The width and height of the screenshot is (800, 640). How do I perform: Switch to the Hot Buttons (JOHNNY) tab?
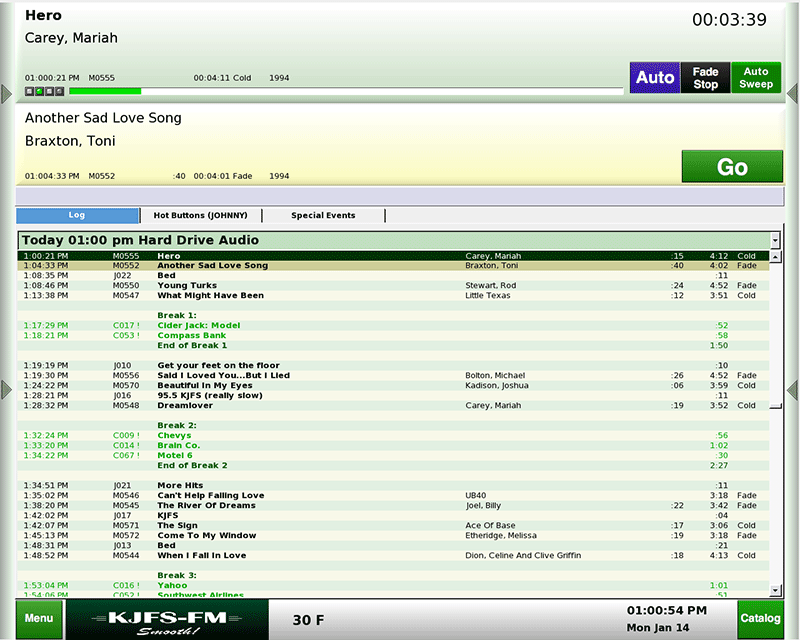200,216
